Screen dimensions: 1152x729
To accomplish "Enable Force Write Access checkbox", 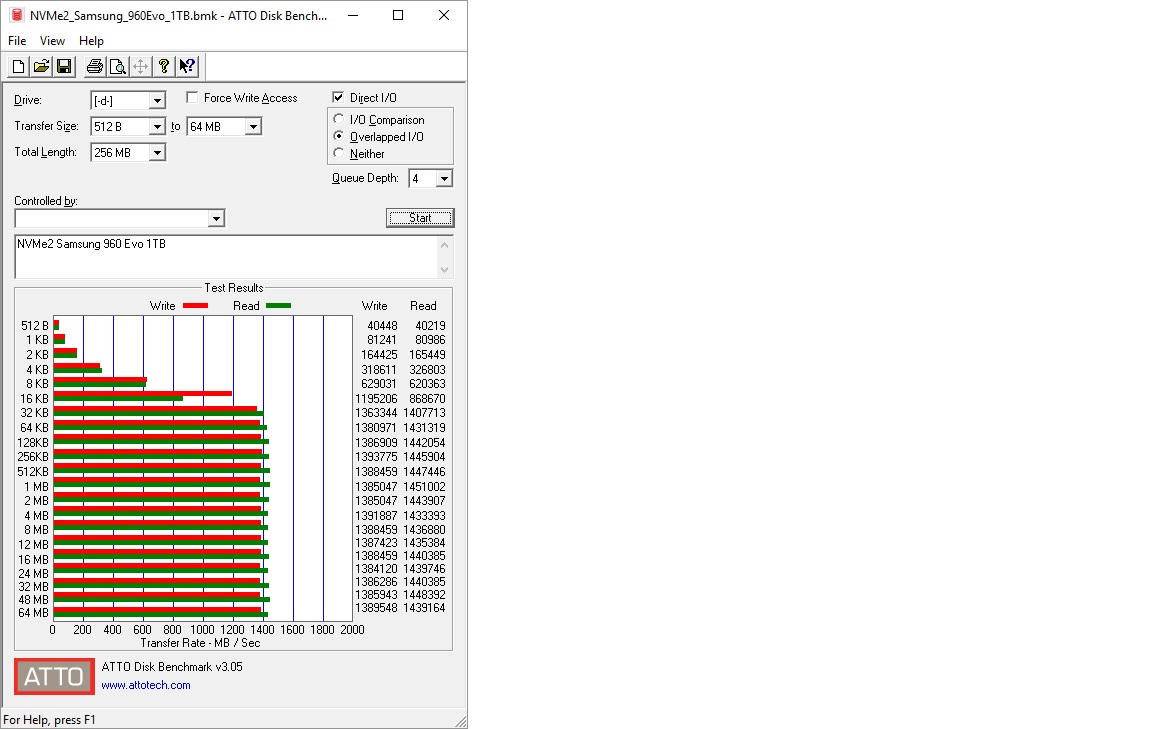I will pos(192,97).
